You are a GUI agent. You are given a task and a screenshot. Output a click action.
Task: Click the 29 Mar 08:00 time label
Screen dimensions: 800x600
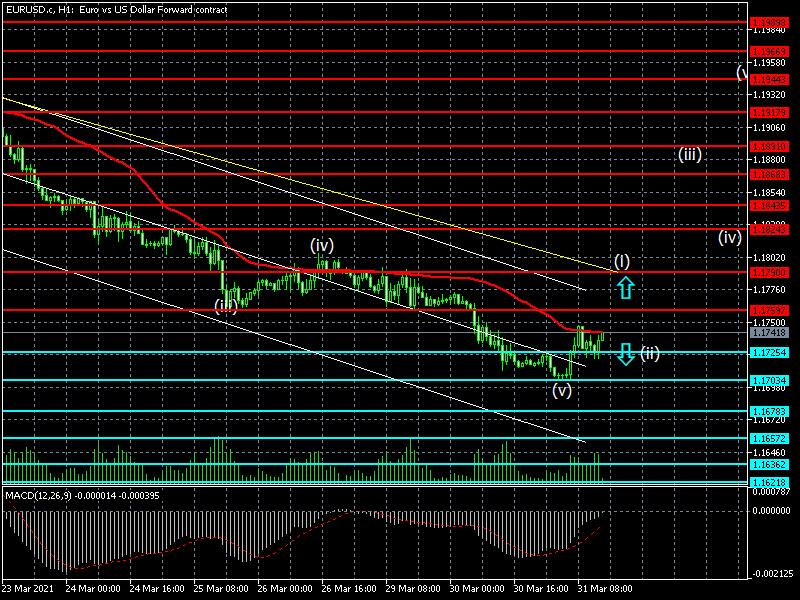coord(413,588)
